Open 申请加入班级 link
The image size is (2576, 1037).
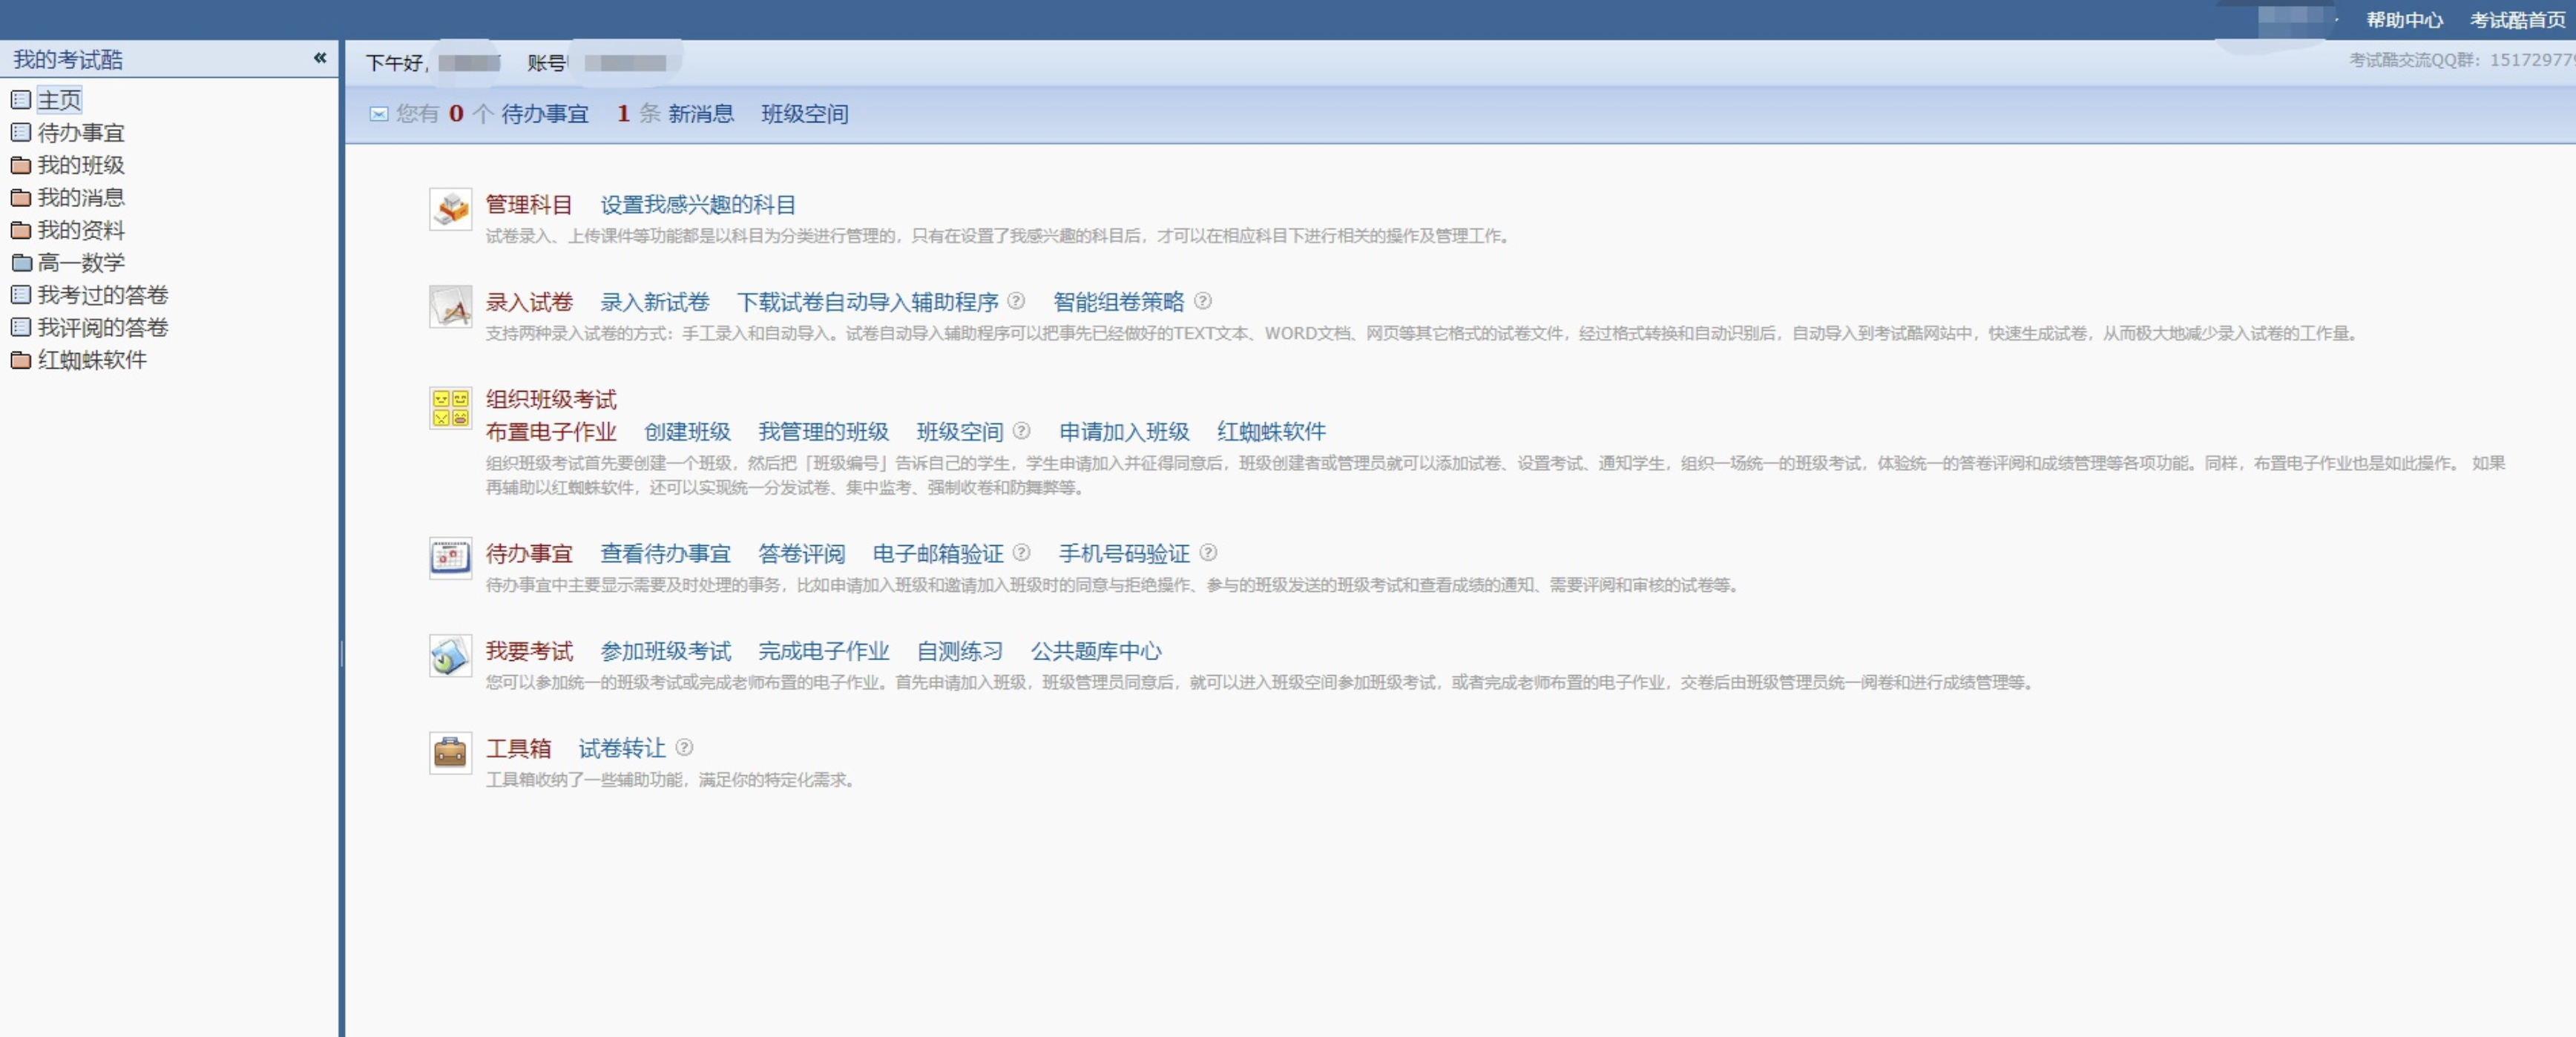[x=1124, y=432]
